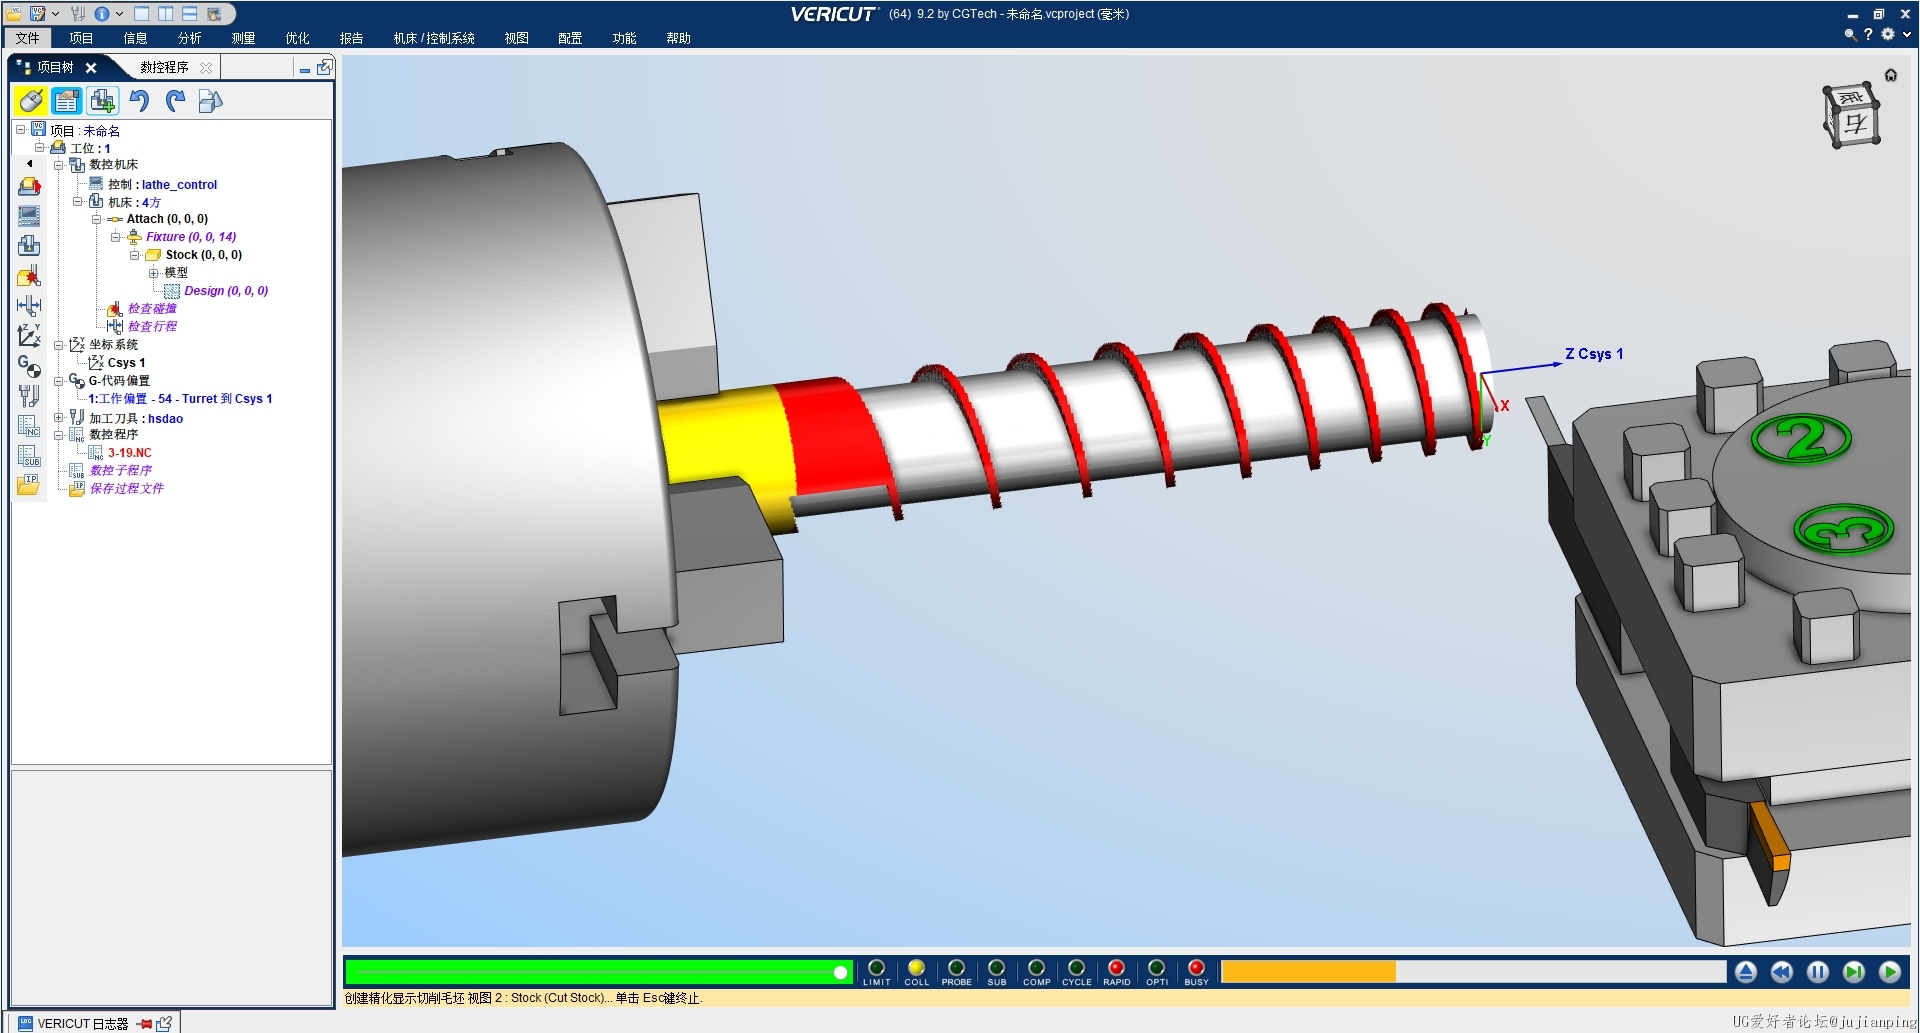
Task: Collapse the 工位 : 1 tree node
Action: tap(40, 147)
